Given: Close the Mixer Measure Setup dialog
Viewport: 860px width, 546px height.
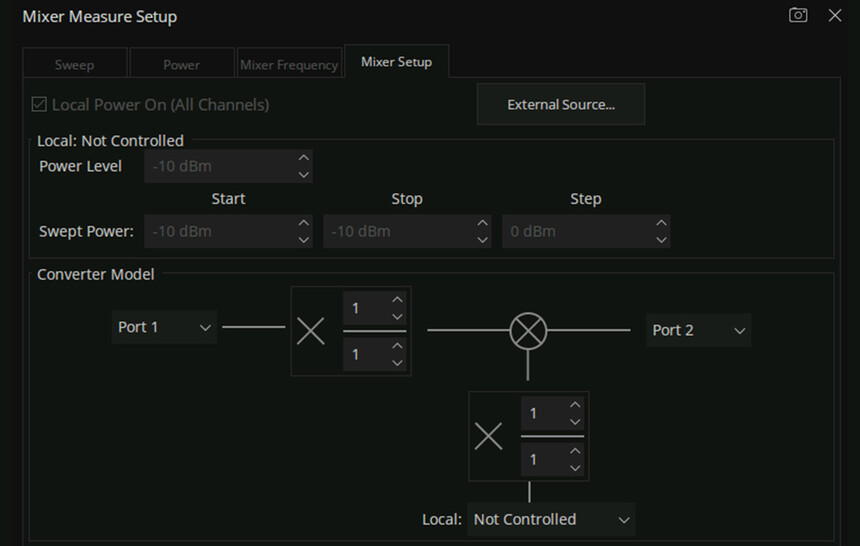Looking at the screenshot, I should pyautogui.click(x=835, y=16).
